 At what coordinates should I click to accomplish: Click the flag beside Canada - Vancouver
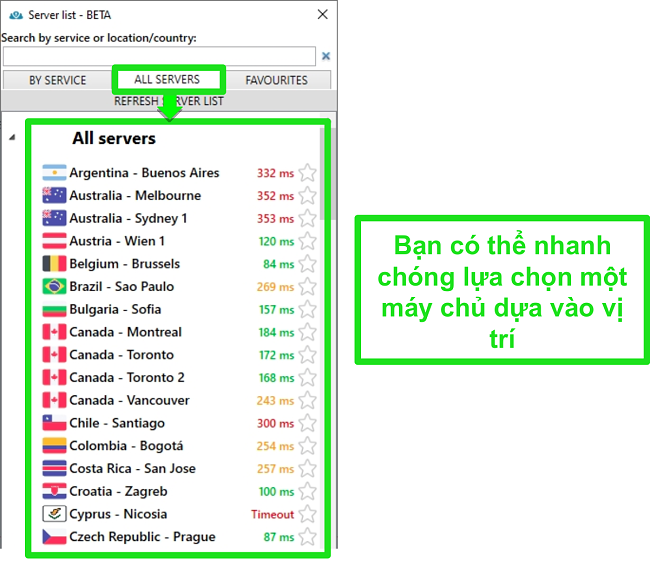[54, 401]
